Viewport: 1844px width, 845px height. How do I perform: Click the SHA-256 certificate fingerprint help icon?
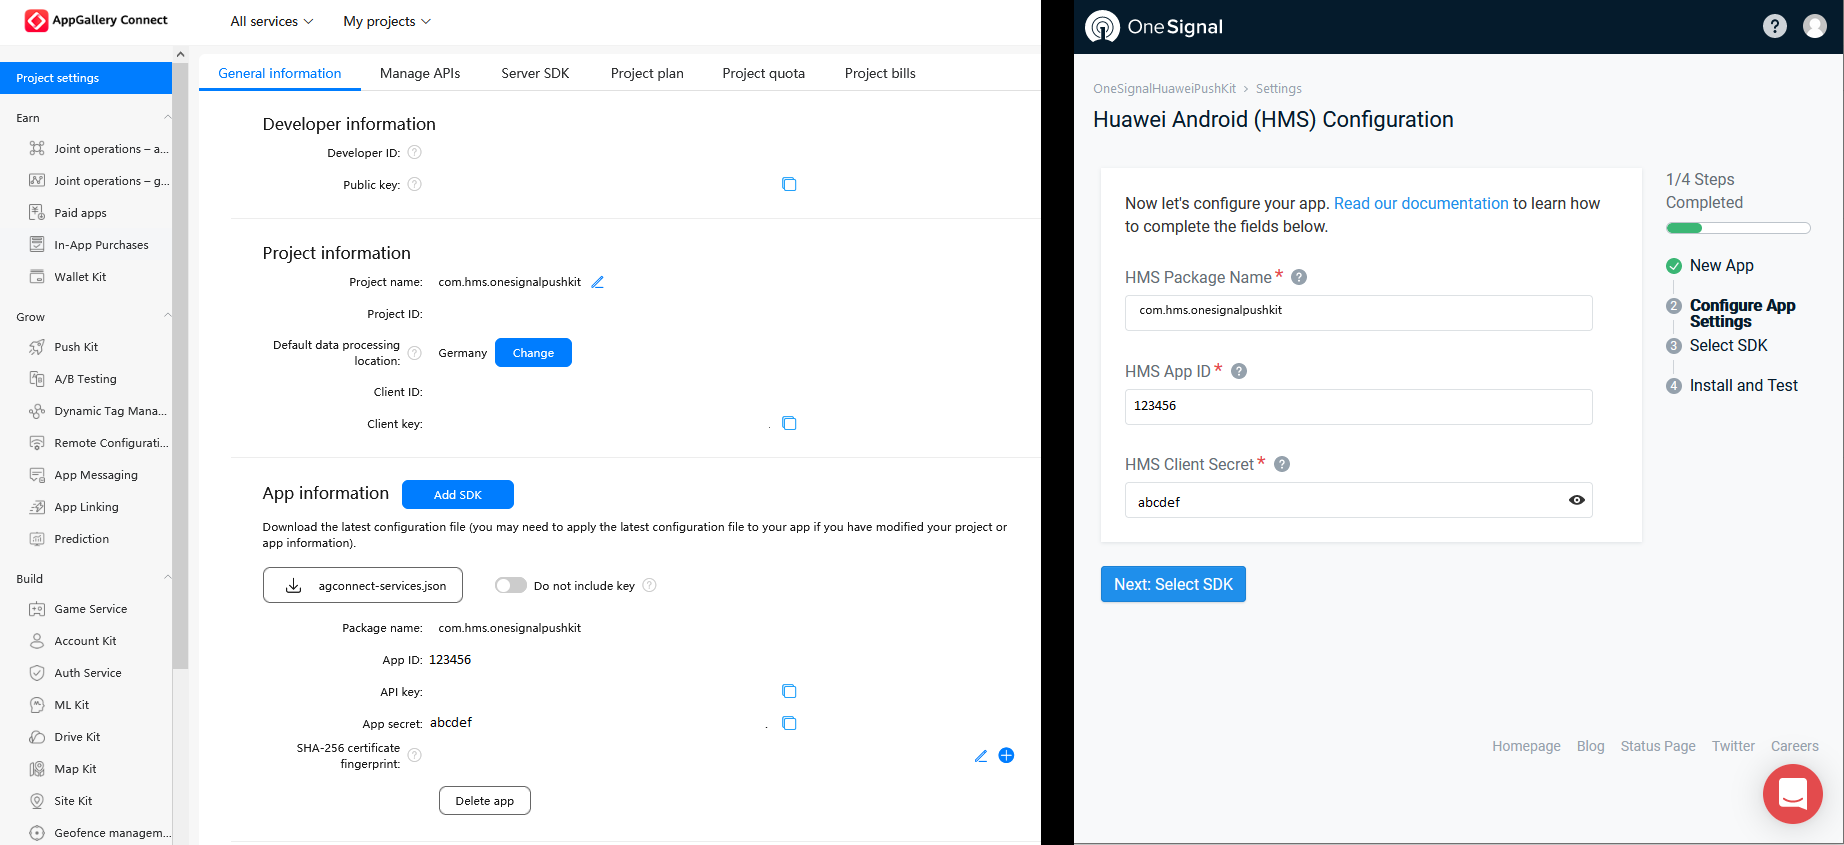(x=415, y=755)
